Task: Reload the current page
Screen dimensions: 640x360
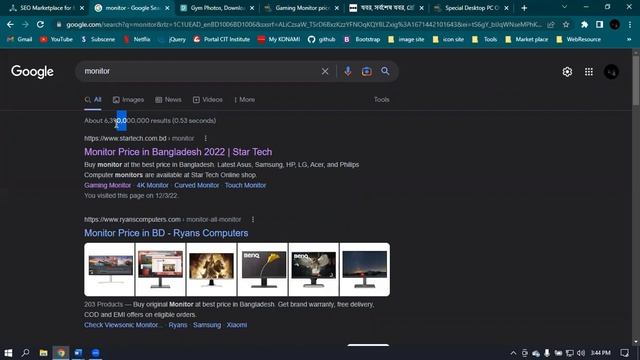Action: [40, 24]
